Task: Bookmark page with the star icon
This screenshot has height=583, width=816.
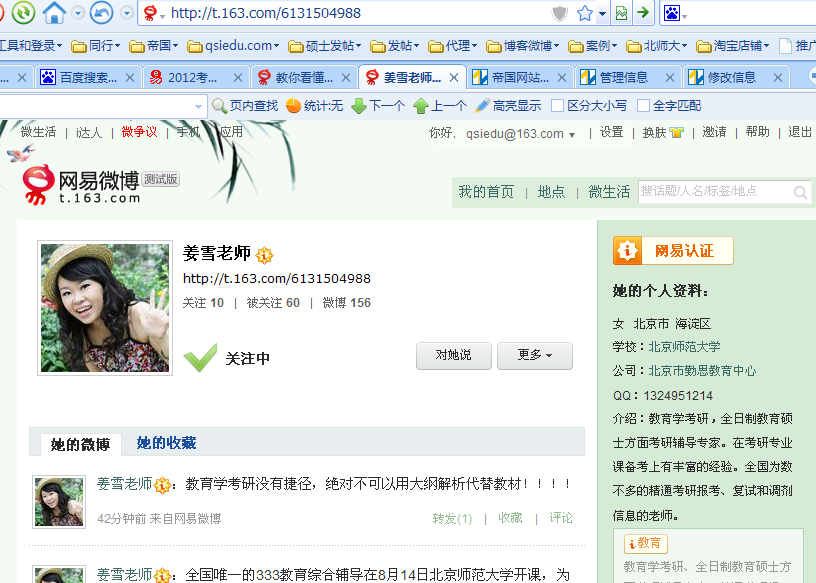Action: [x=585, y=14]
